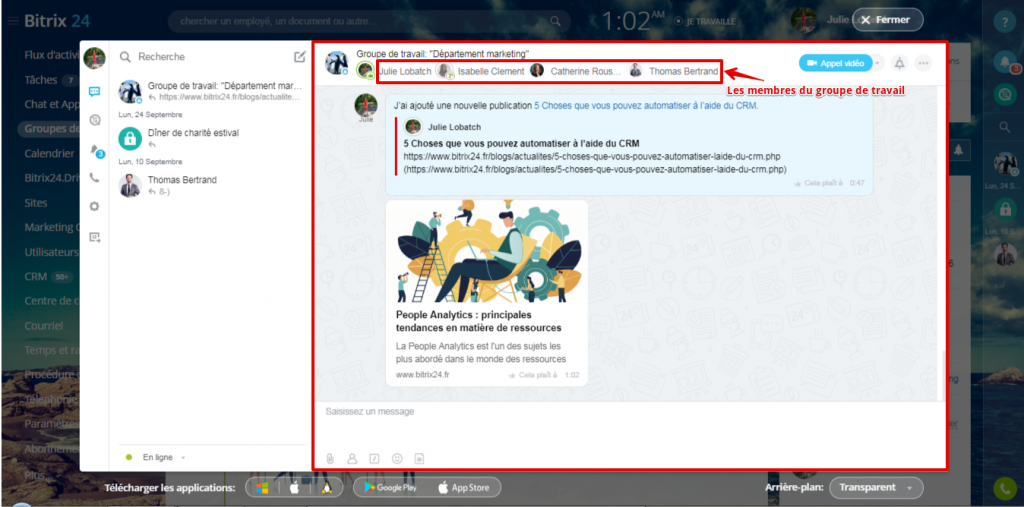1024x507 pixels.
Task: Open Tâches in the Bitrix24 left menu
Action: click(42, 80)
